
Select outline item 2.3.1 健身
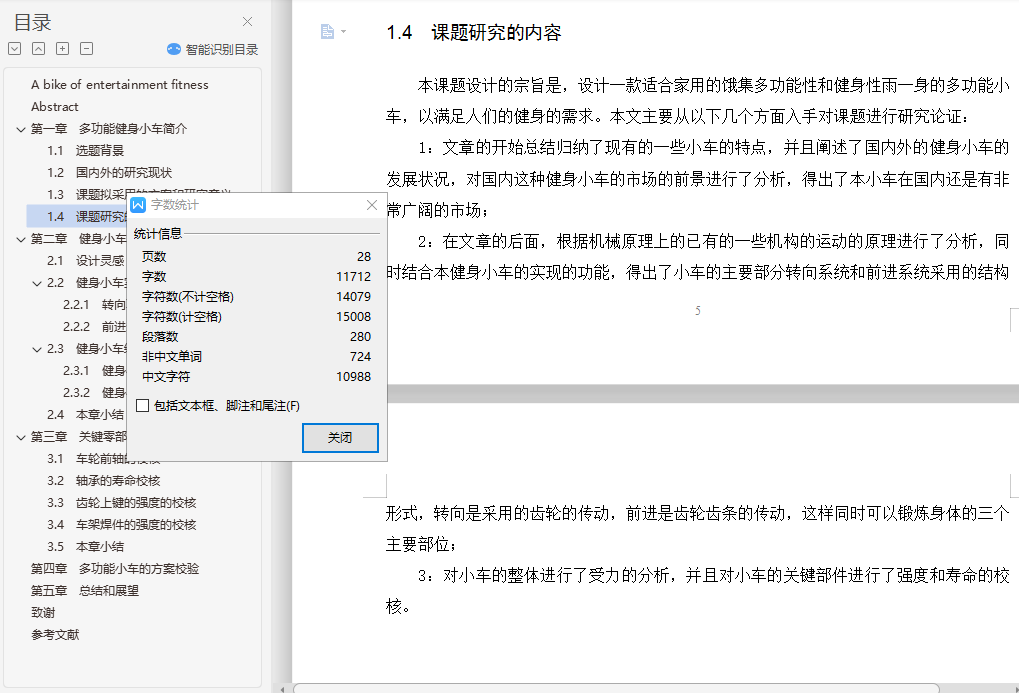(x=94, y=371)
